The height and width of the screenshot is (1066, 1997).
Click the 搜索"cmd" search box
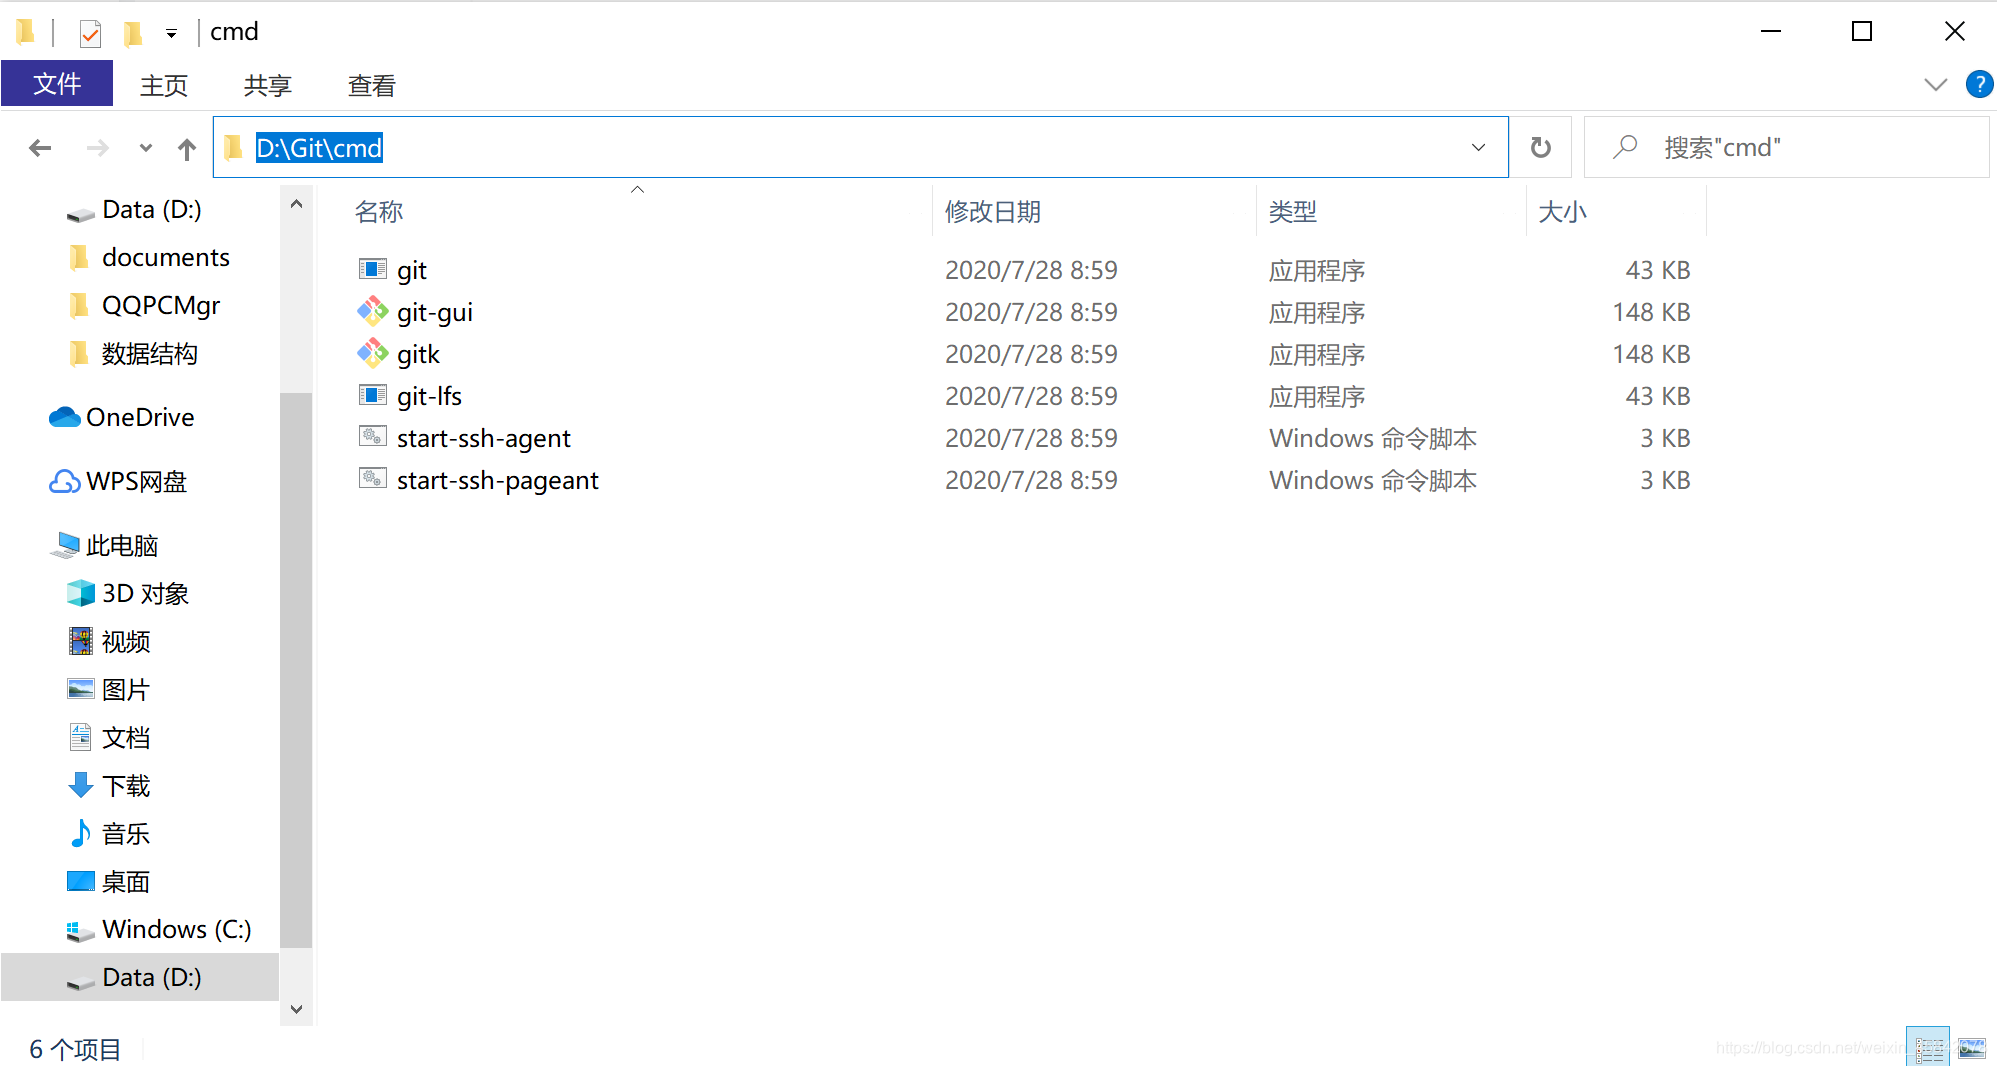[1787, 147]
